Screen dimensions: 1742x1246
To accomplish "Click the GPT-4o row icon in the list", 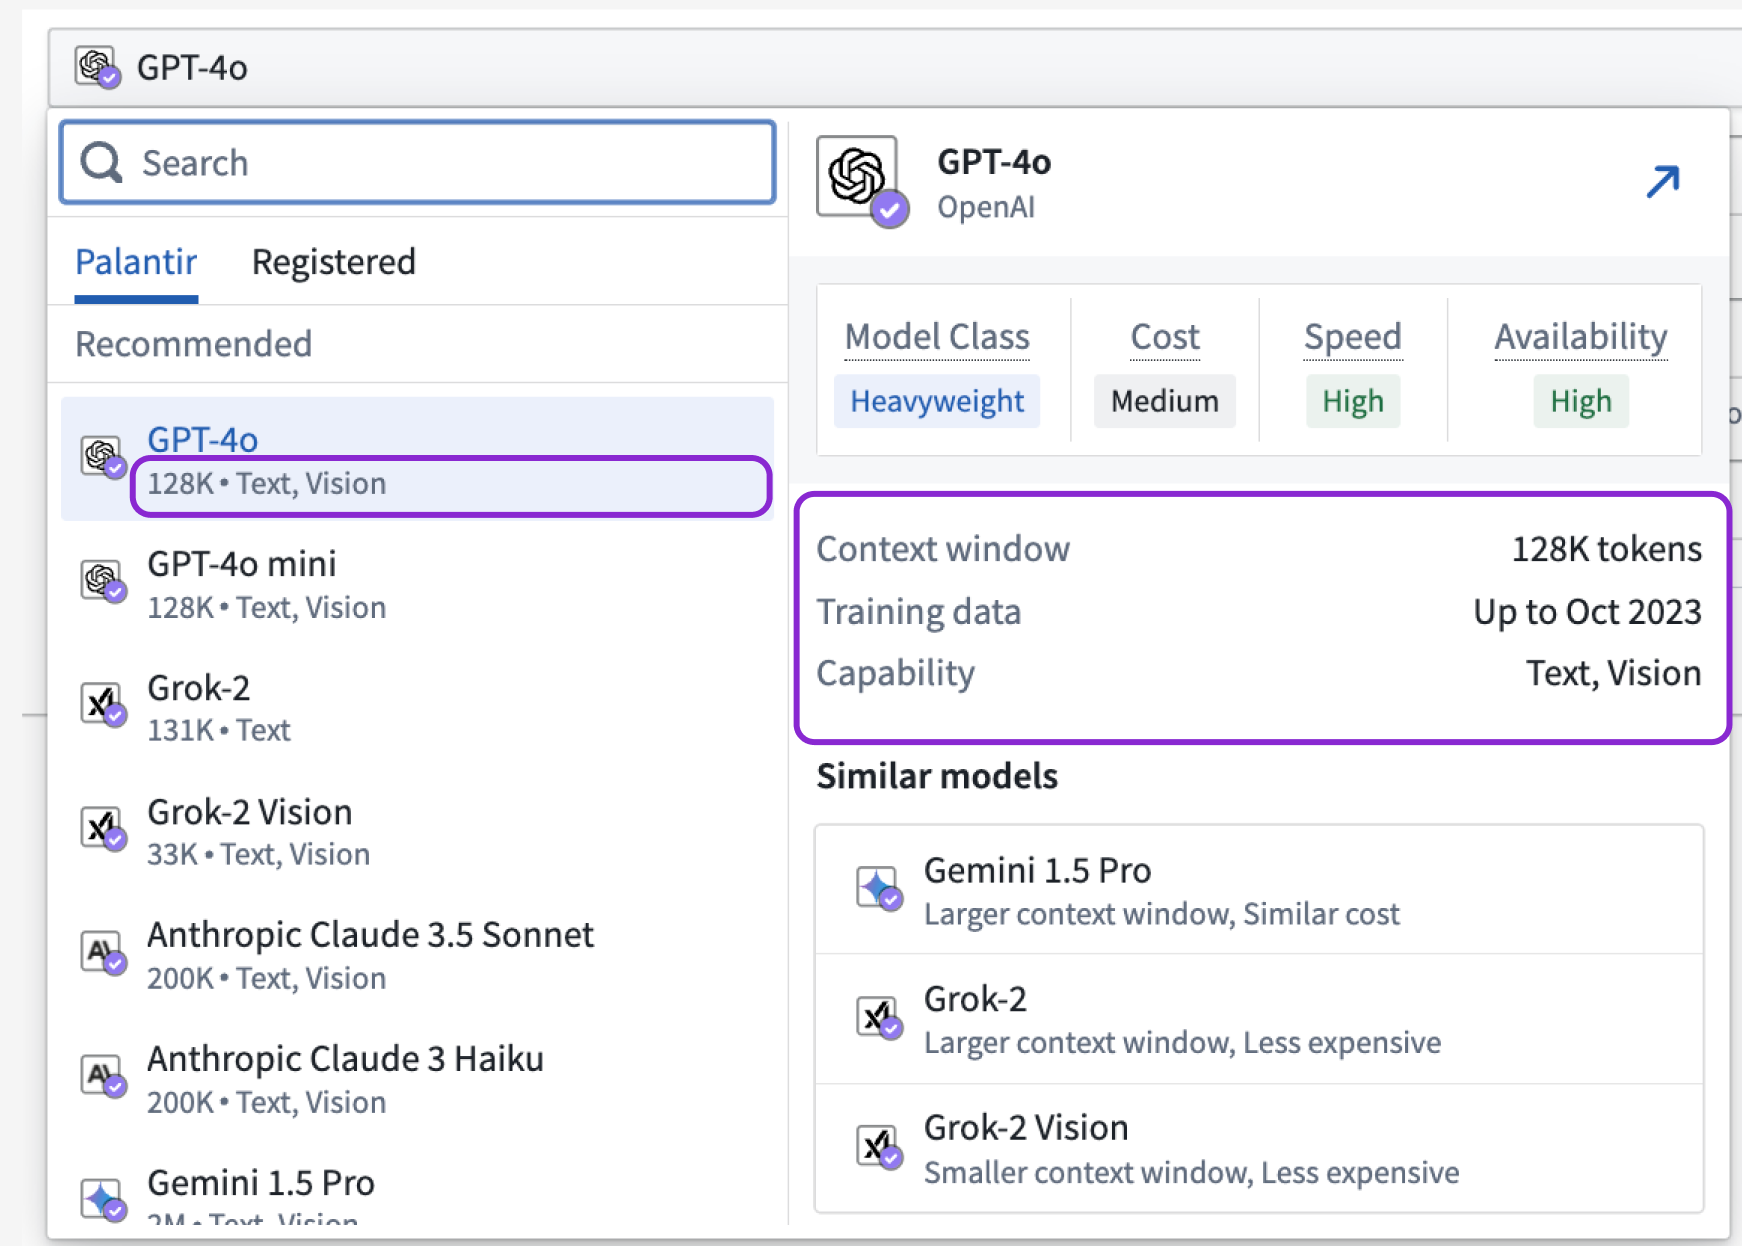I will pos(103,458).
